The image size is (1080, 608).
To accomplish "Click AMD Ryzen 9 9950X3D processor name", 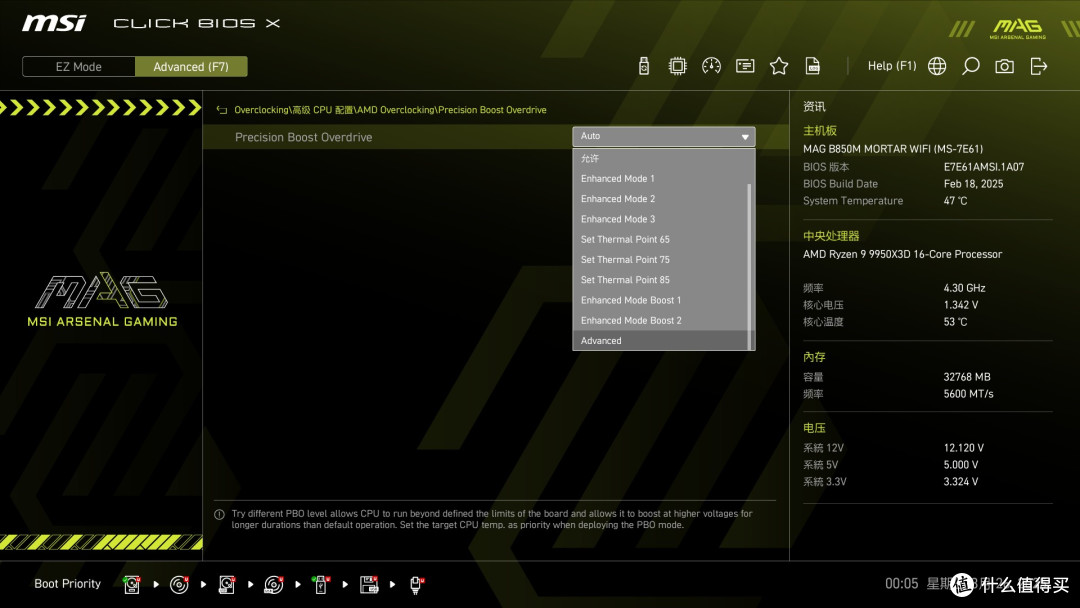I will point(902,254).
